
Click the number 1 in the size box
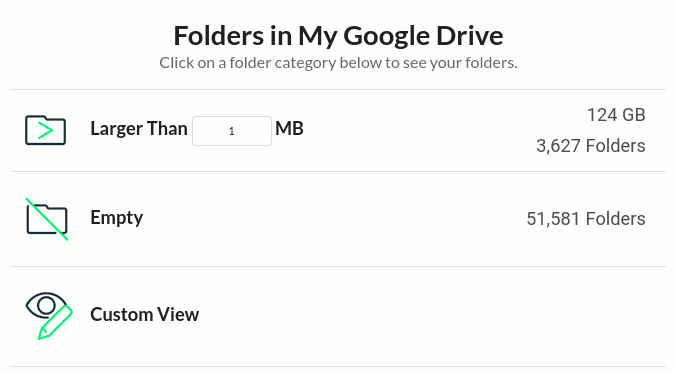(232, 131)
